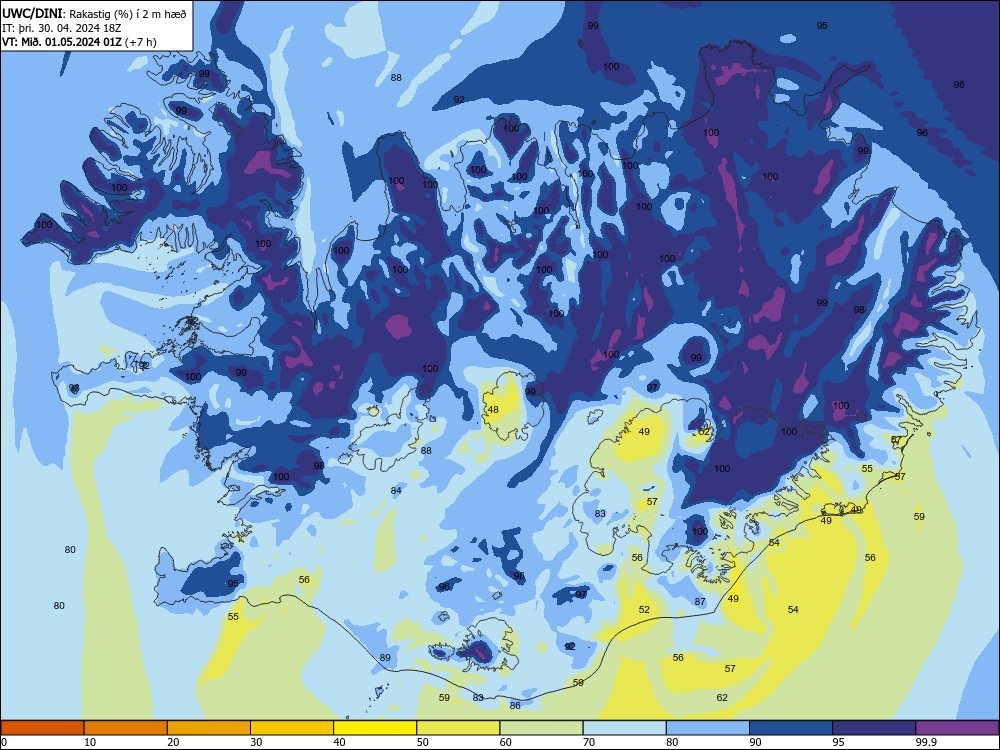Viewport: 1000px width, 750px height.
Task: Select the 10–20 orange legend swatch
Action: 126,728
